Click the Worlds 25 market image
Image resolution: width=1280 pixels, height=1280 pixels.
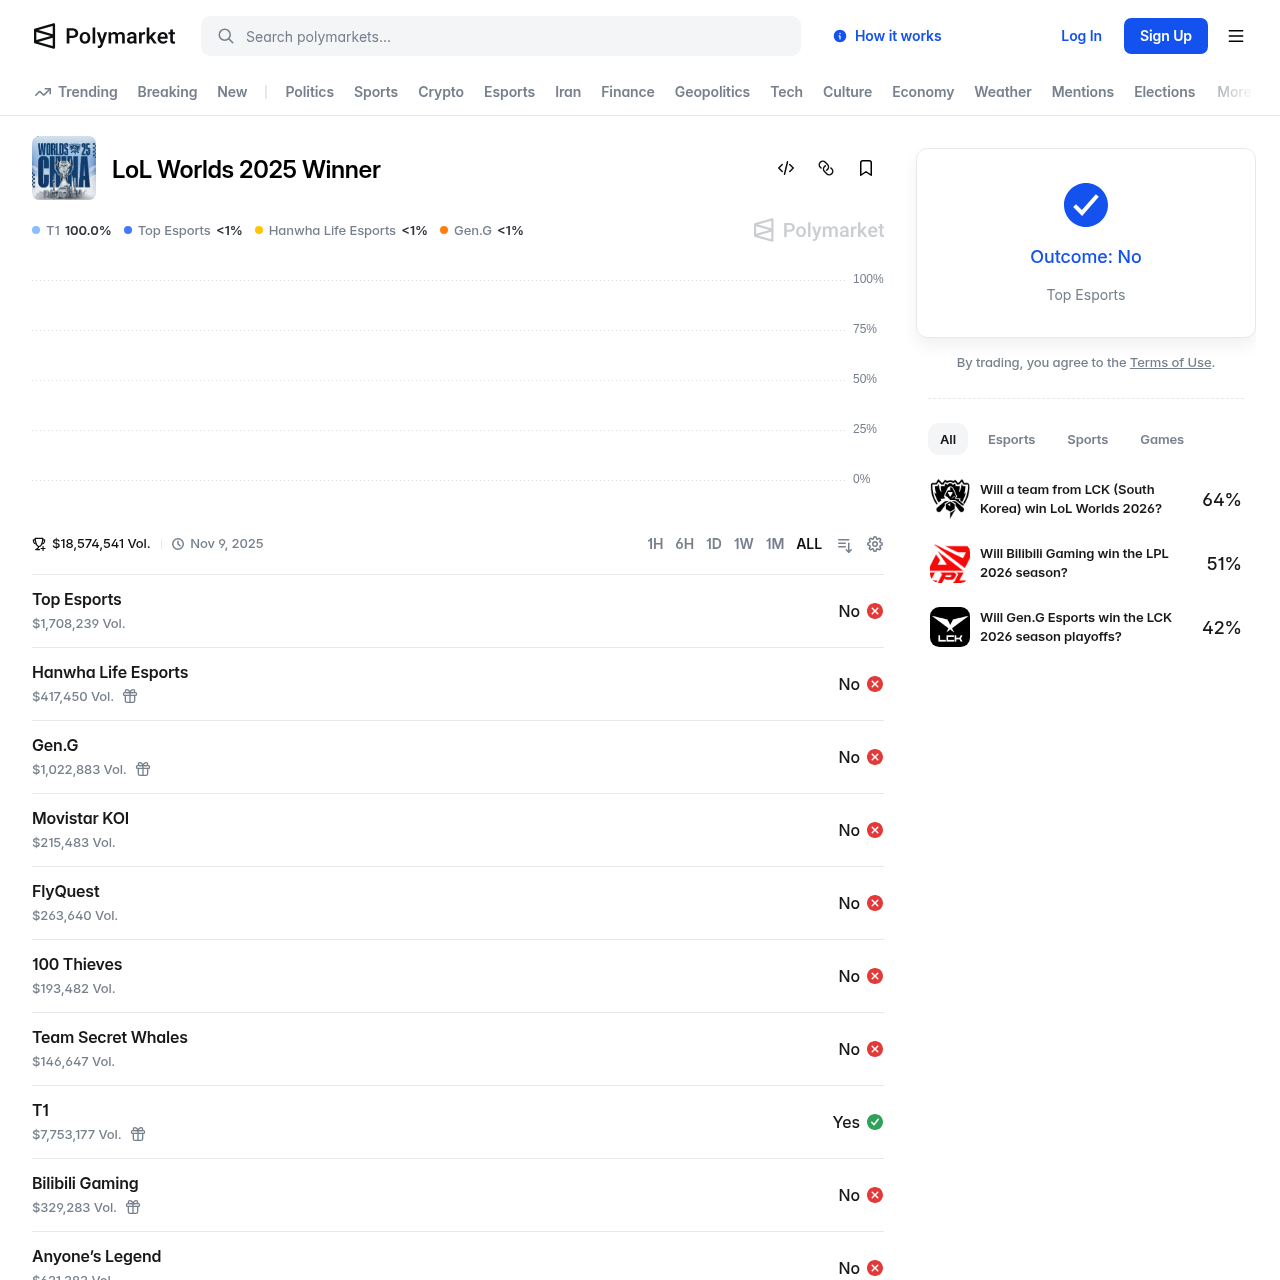coord(64,168)
